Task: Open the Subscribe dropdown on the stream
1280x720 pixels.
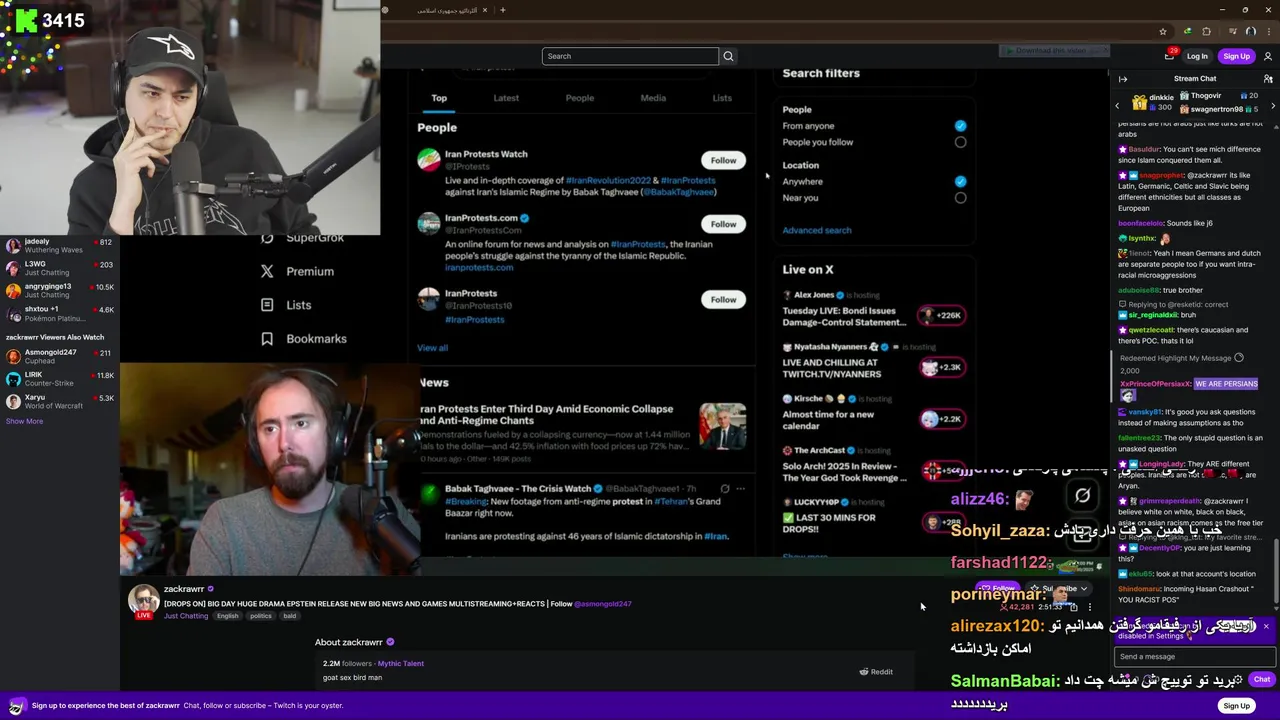Action: click(x=1060, y=589)
